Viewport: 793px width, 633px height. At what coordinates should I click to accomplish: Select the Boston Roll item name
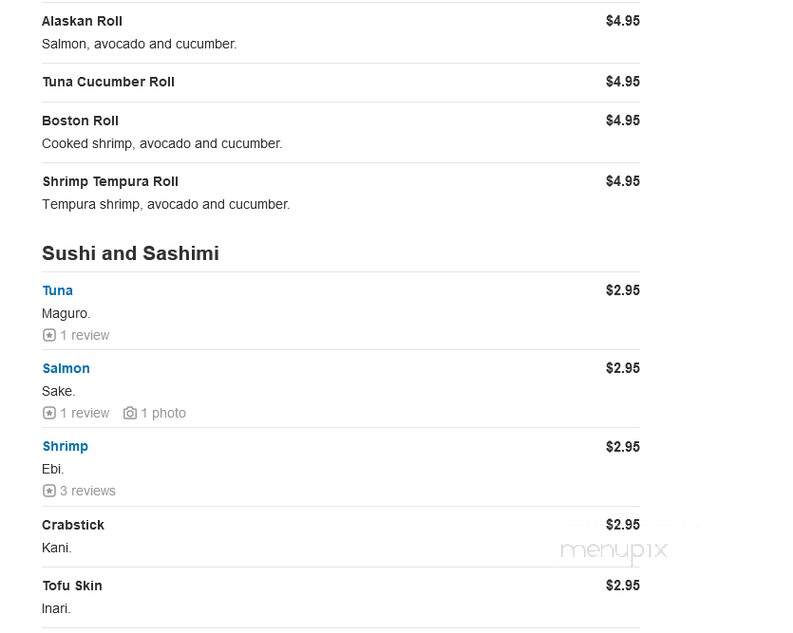80,121
